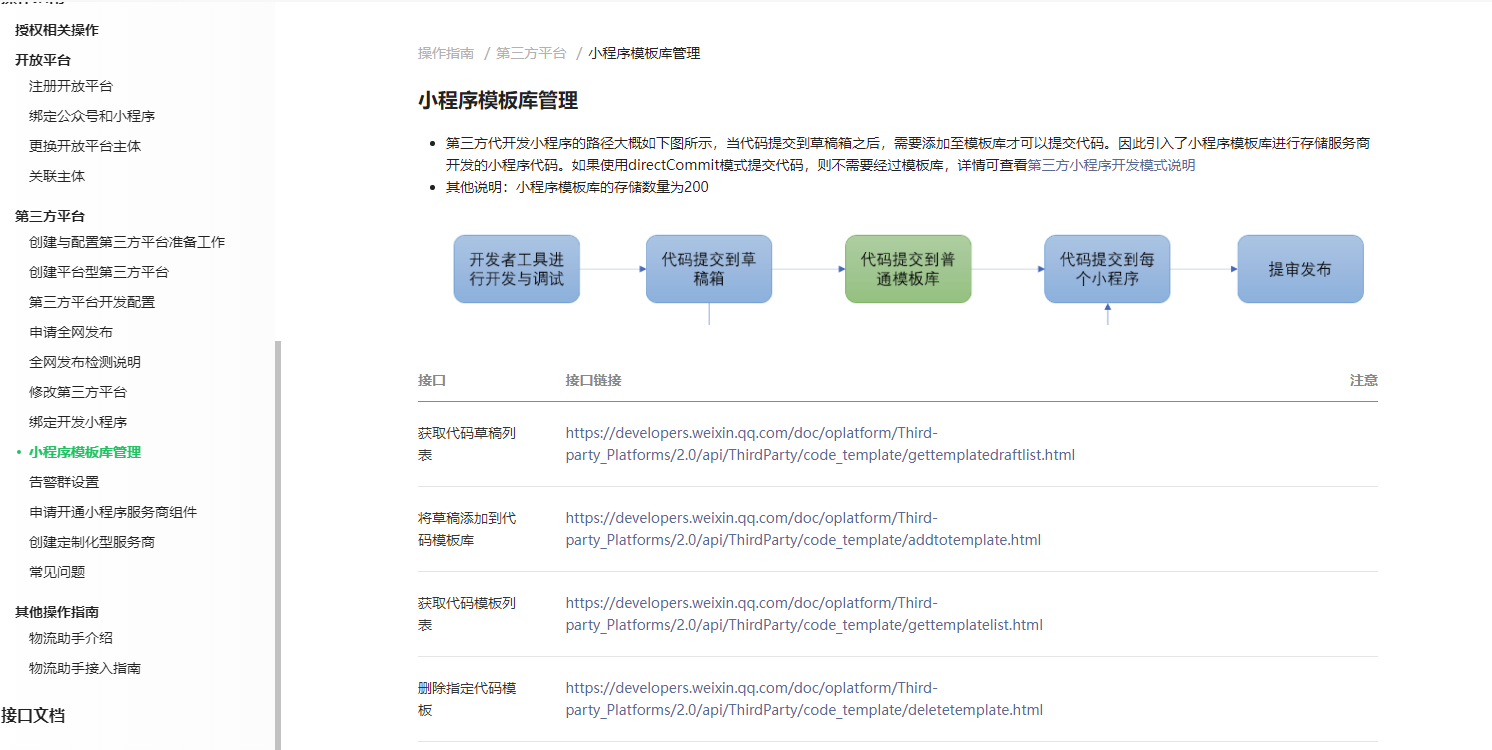The width and height of the screenshot is (1492, 750).
Task: Click 注意 table column header
Action: click(1364, 380)
